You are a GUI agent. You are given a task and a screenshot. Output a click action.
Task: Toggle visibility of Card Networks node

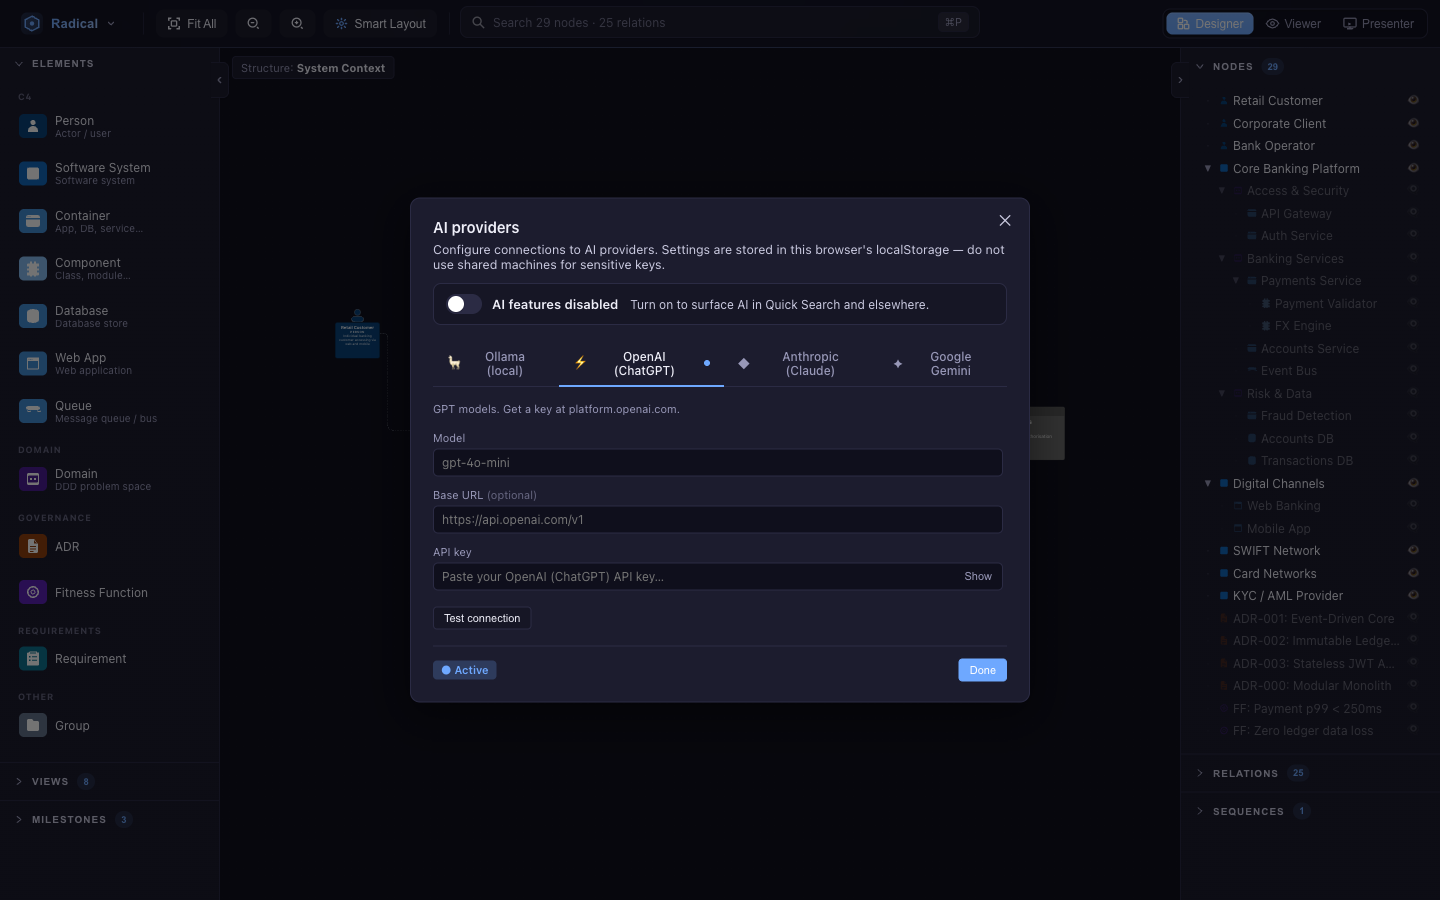point(1413,573)
